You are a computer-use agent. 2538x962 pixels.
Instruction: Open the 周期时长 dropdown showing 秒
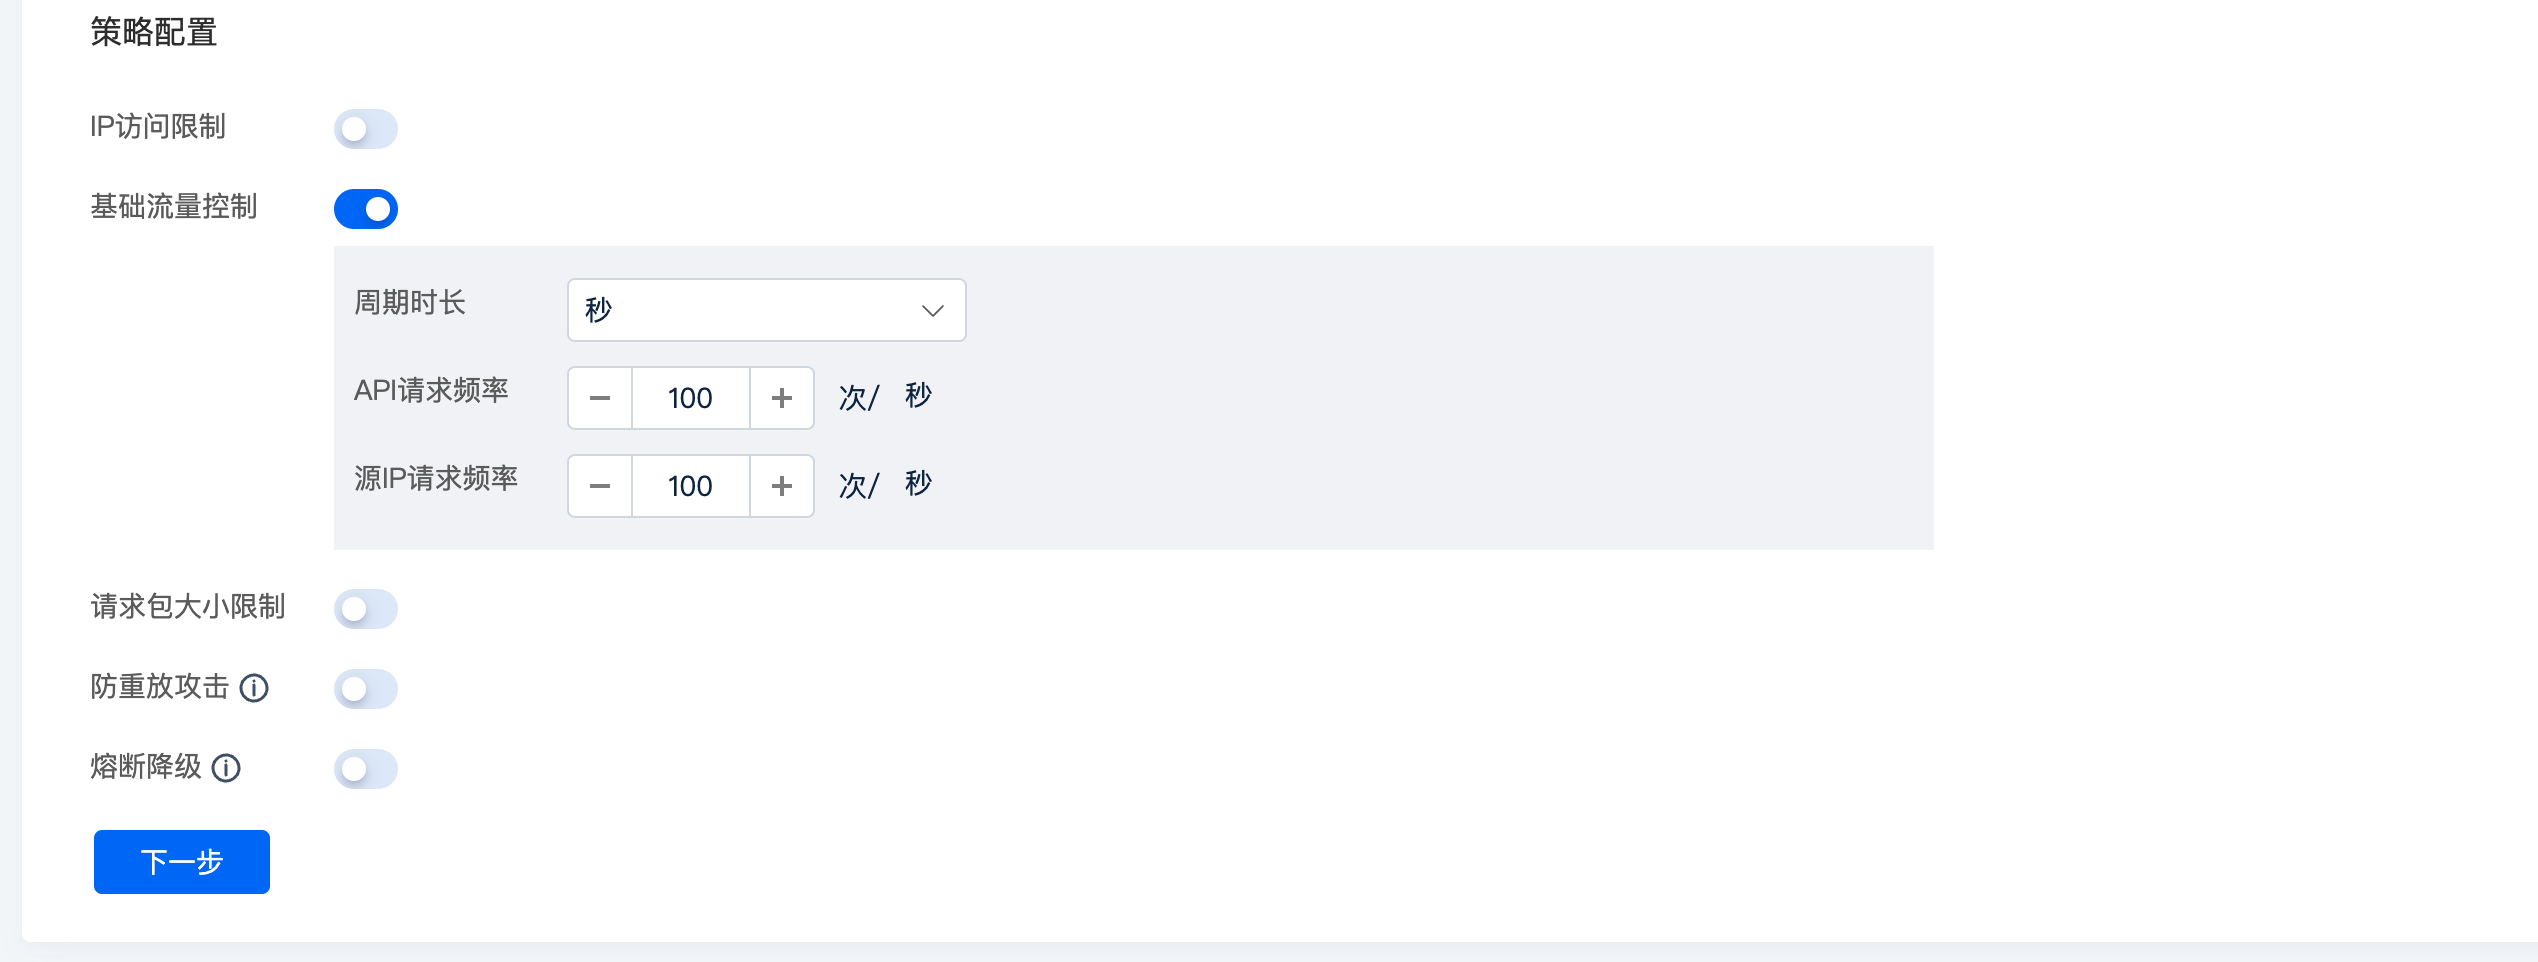(767, 310)
